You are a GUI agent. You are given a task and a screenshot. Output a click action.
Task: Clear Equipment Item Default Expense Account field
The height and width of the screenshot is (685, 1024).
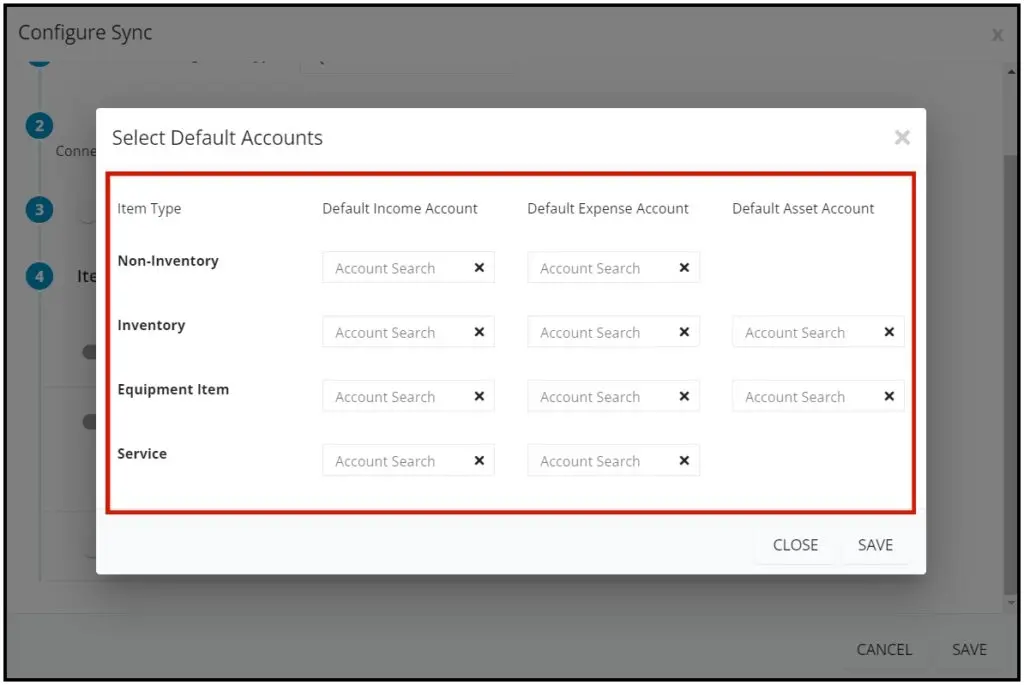[684, 396]
